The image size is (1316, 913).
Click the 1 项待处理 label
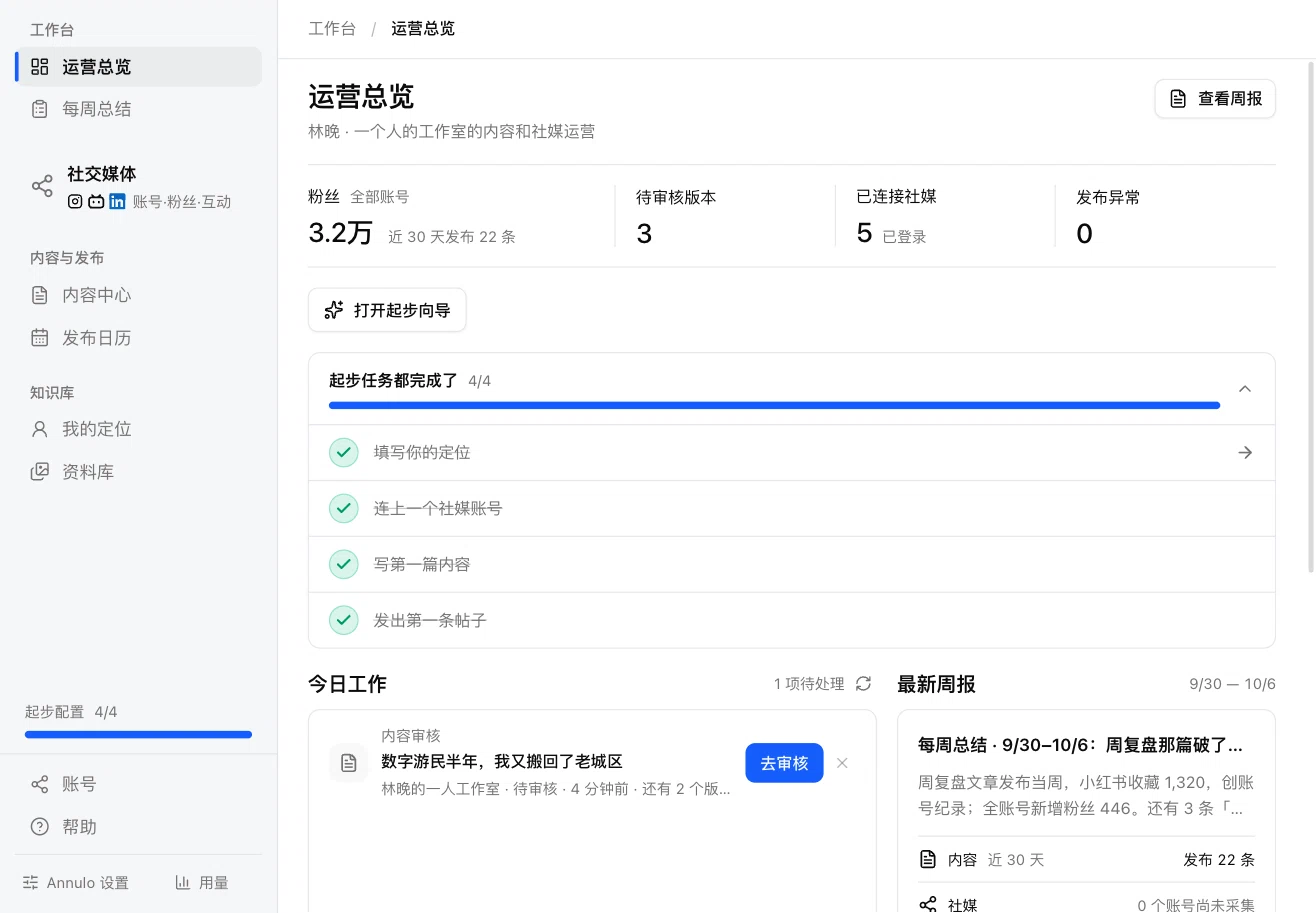point(809,684)
